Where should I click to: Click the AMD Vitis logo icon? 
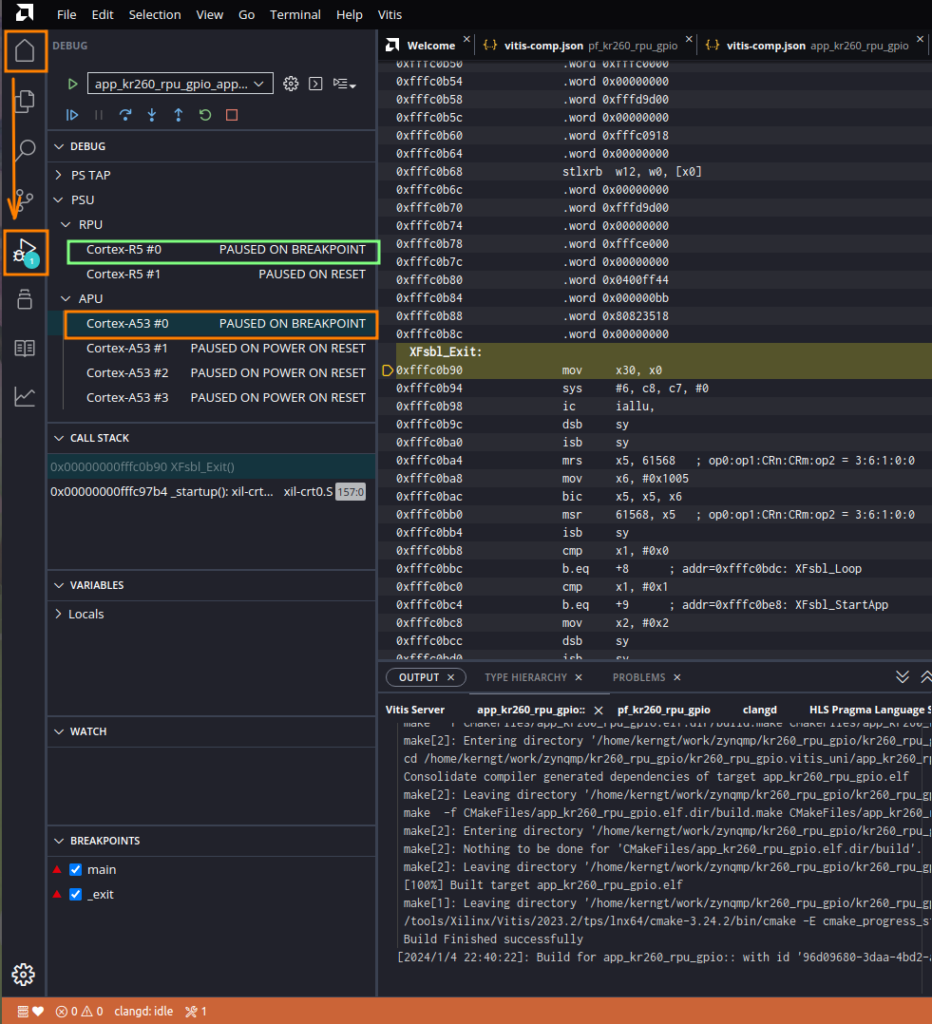pos(25,12)
